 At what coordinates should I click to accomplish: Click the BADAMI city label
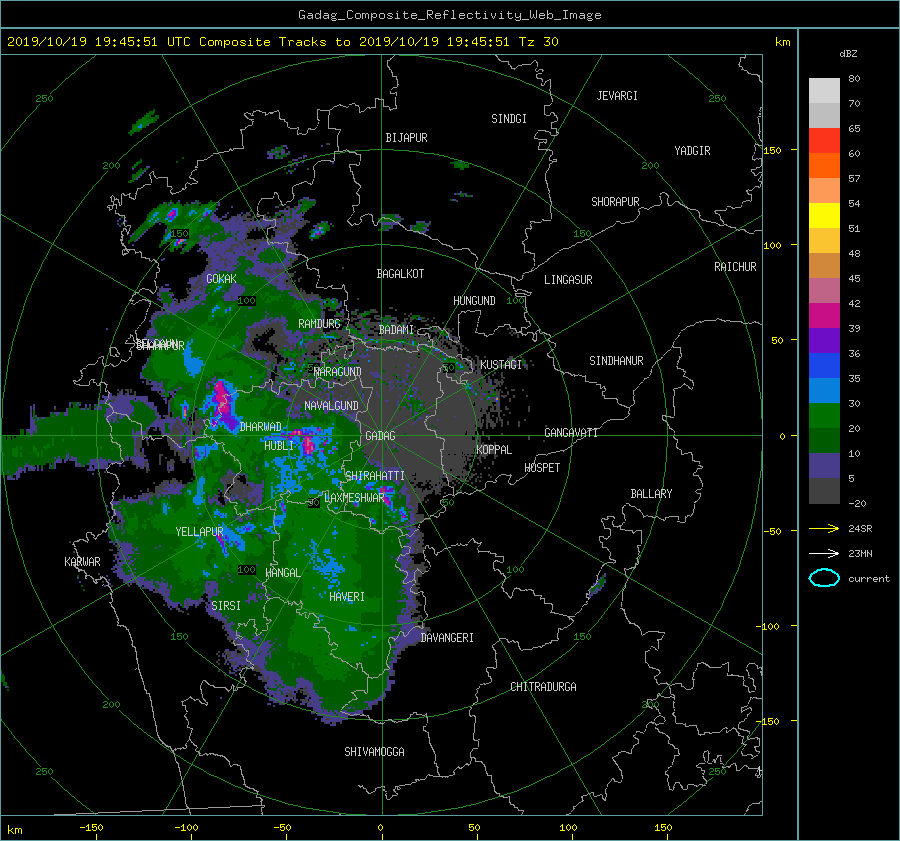click(x=396, y=330)
